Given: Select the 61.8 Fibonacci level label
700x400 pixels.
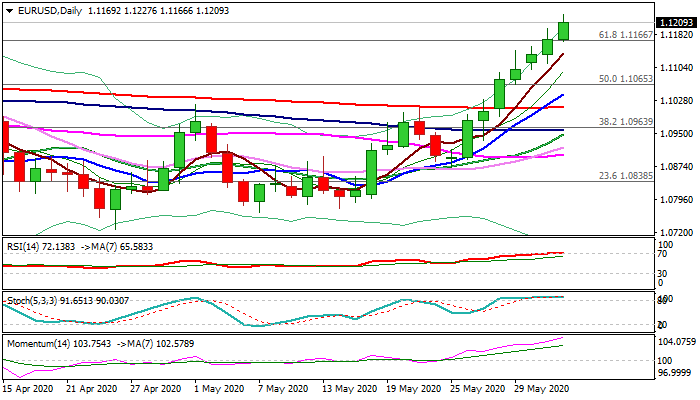Looking at the screenshot, I should (625, 34).
